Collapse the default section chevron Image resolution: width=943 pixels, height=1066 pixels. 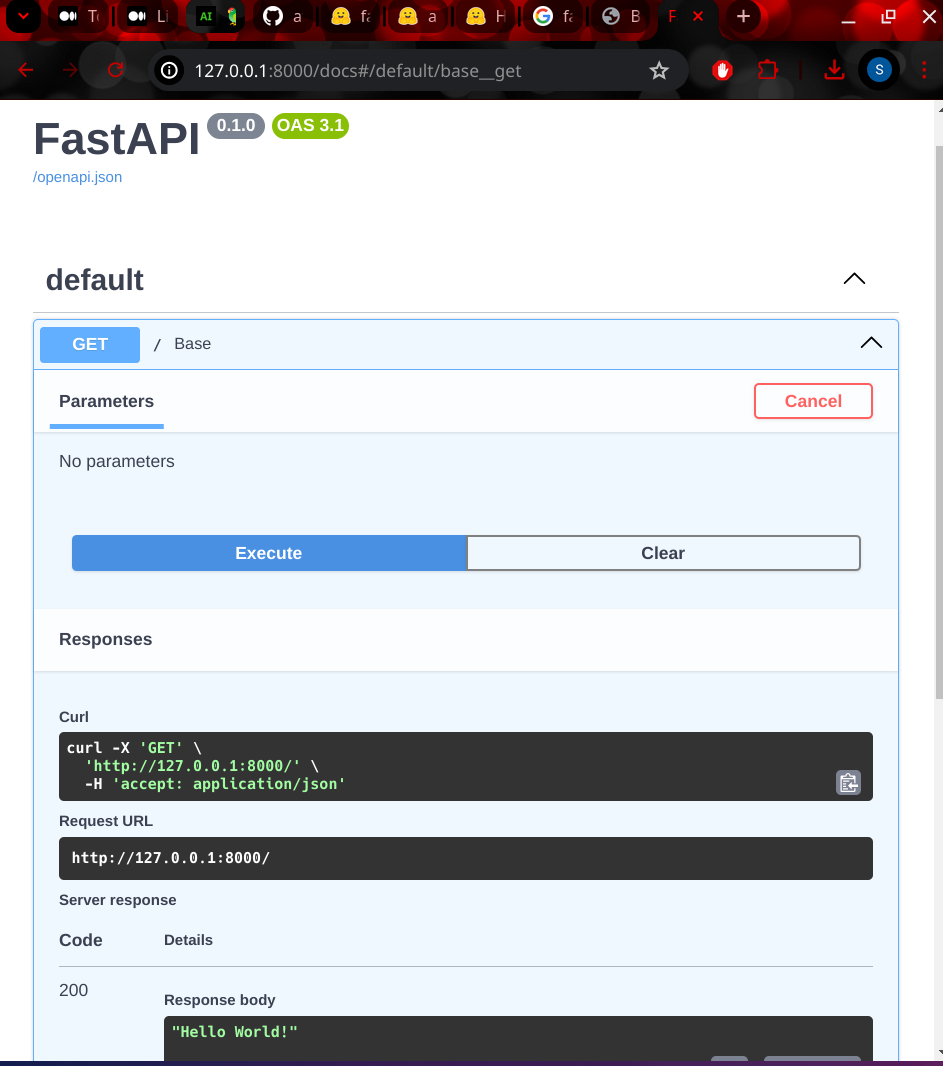pos(854,279)
